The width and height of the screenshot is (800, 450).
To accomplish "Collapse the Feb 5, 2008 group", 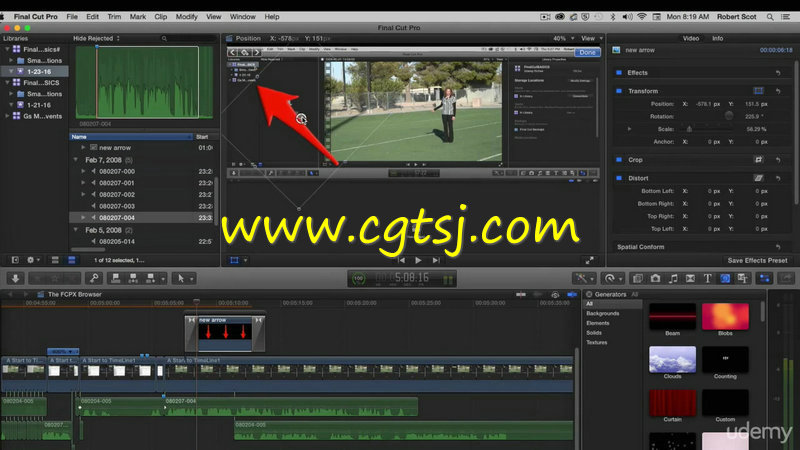I will [76, 230].
